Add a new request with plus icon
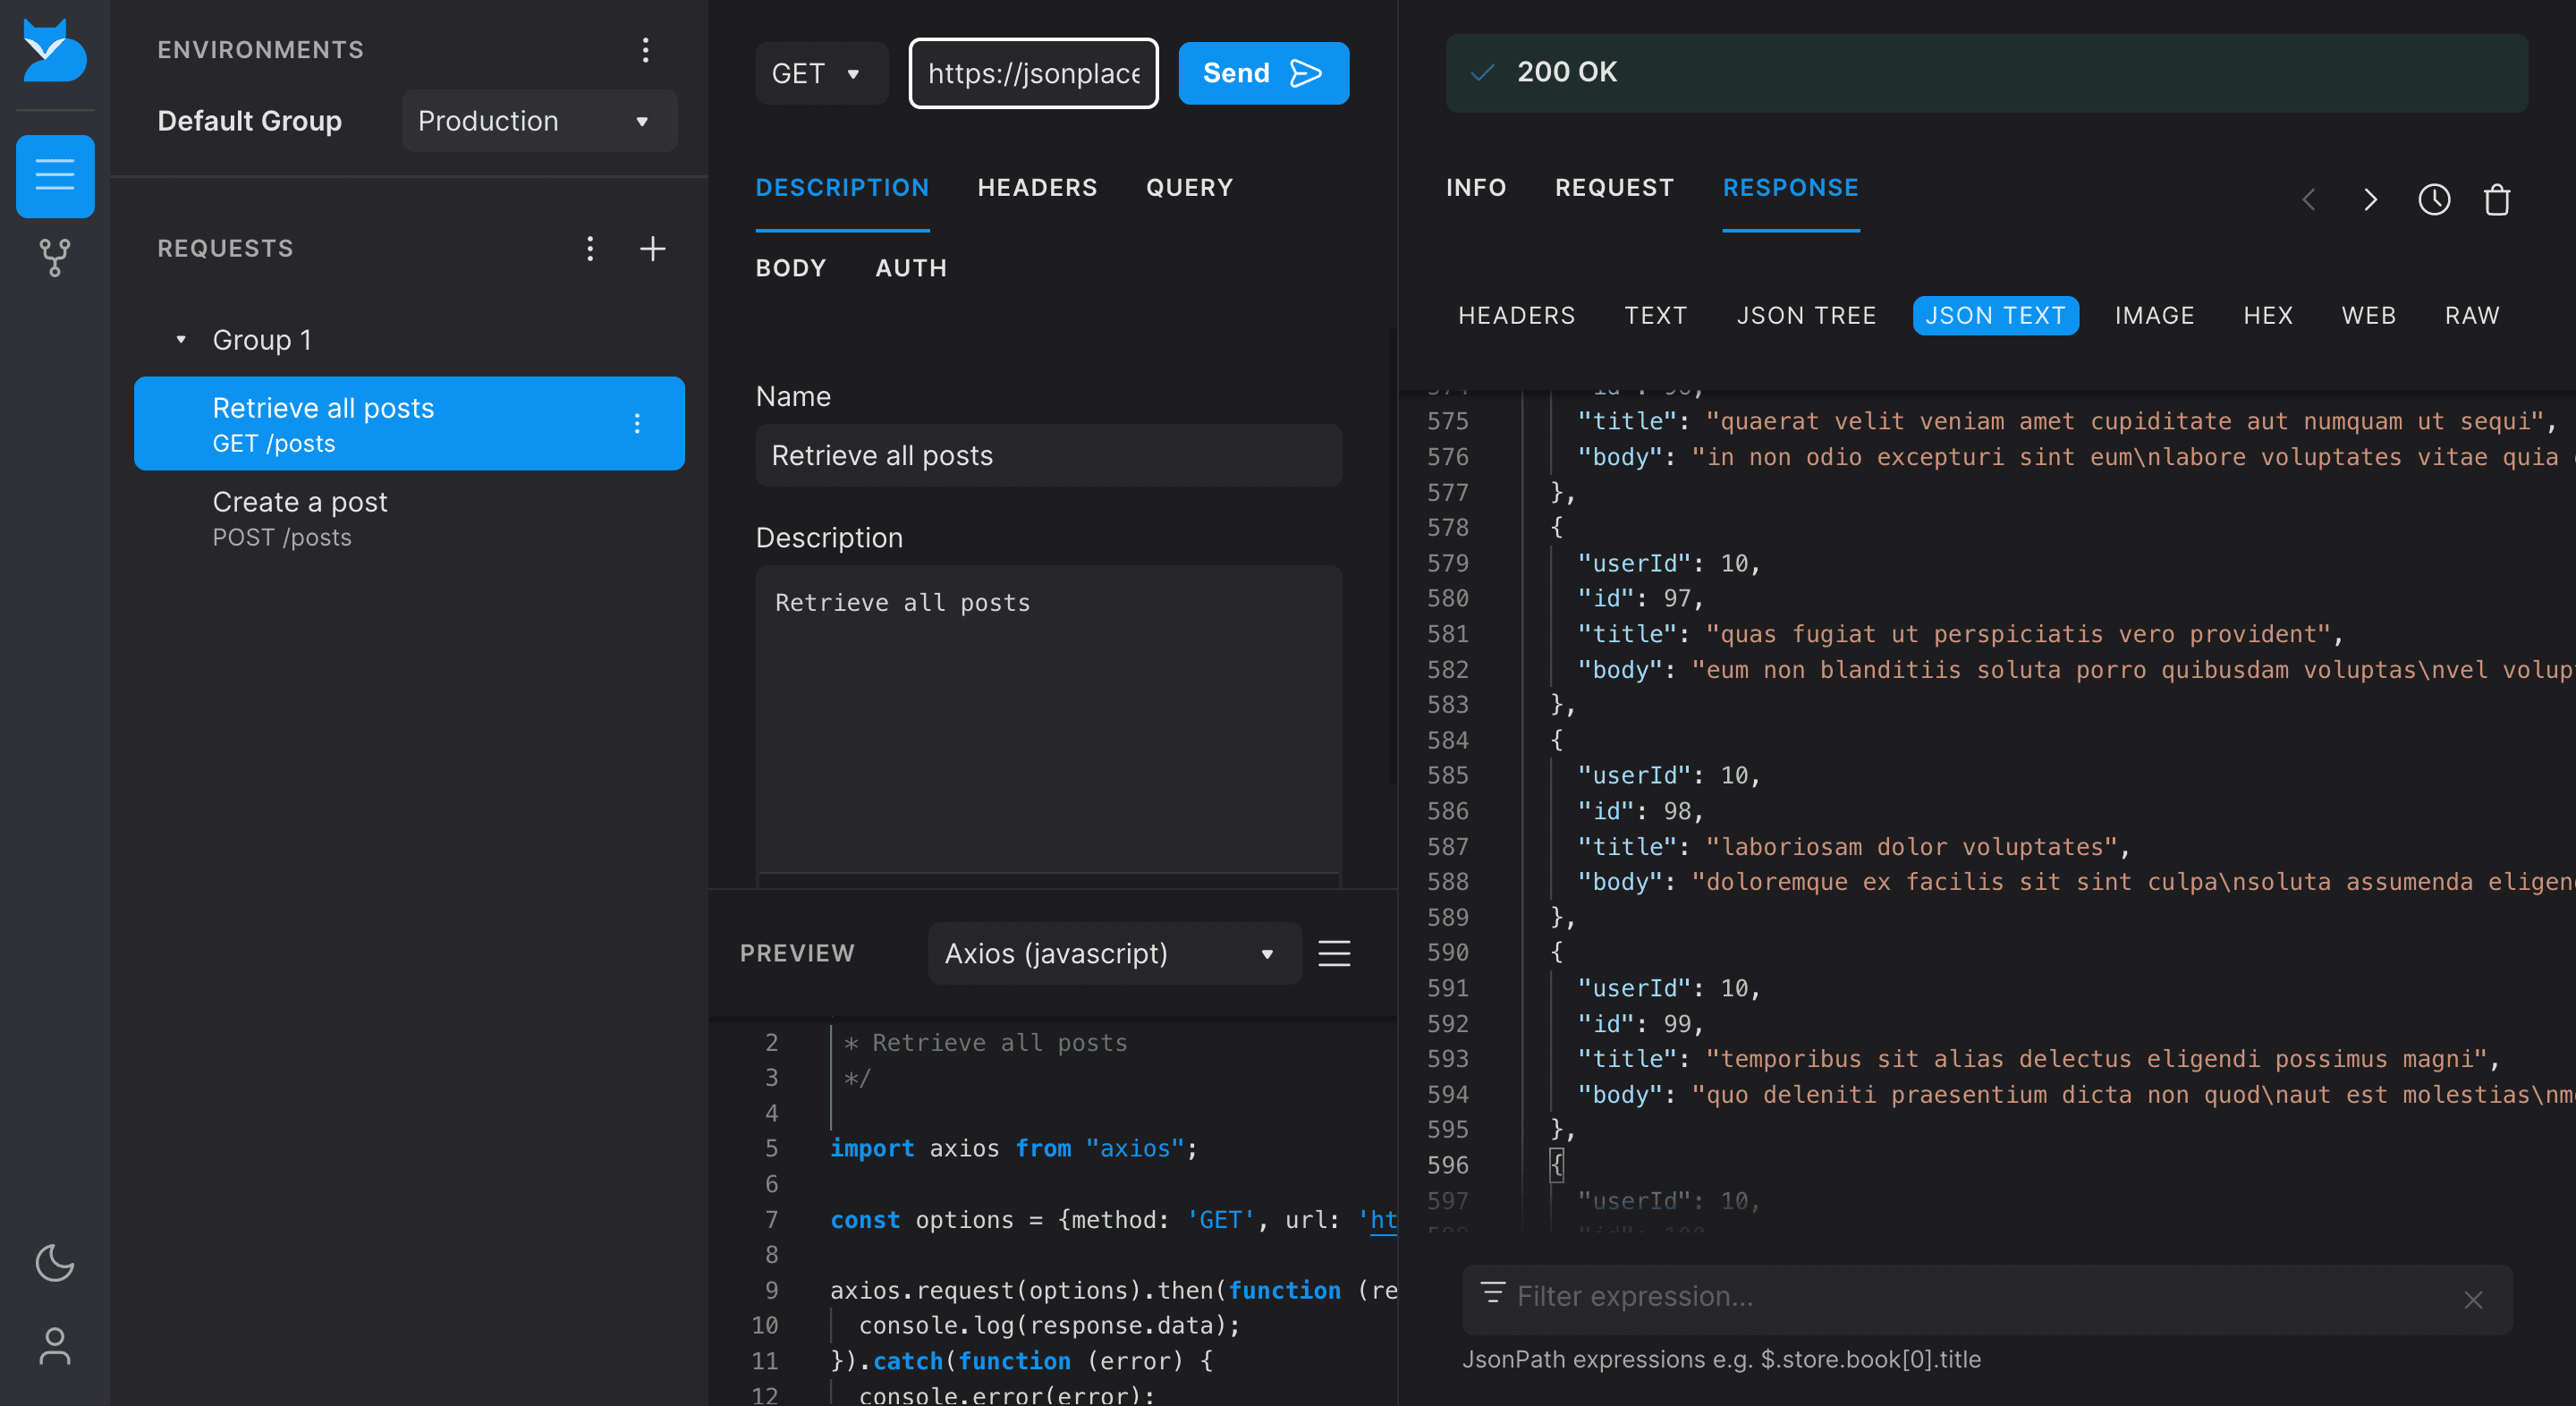The image size is (2576, 1406). (653, 248)
